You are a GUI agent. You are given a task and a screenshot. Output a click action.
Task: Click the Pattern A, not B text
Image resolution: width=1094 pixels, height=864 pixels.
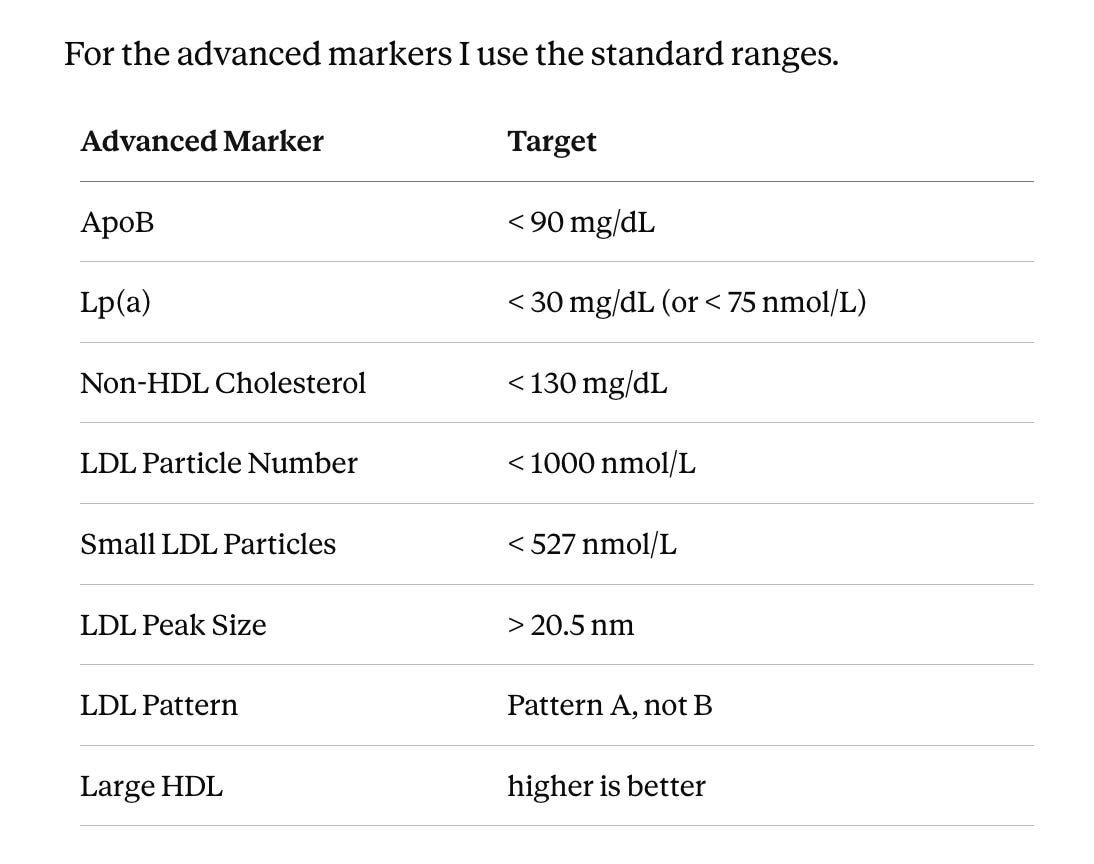pos(610,706)
